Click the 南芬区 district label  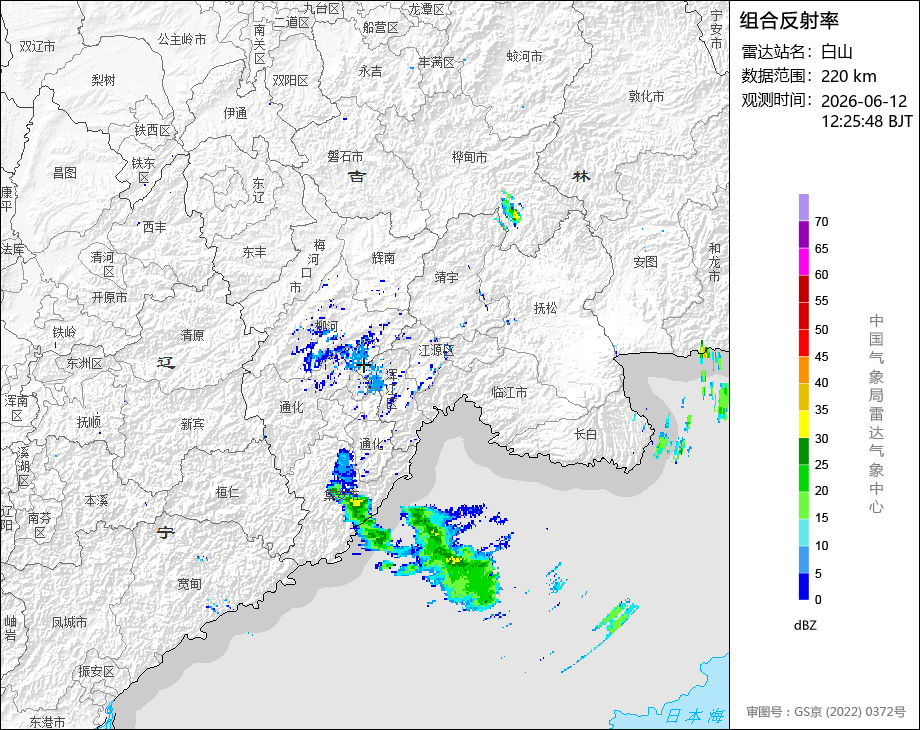(x=39, y=525)
